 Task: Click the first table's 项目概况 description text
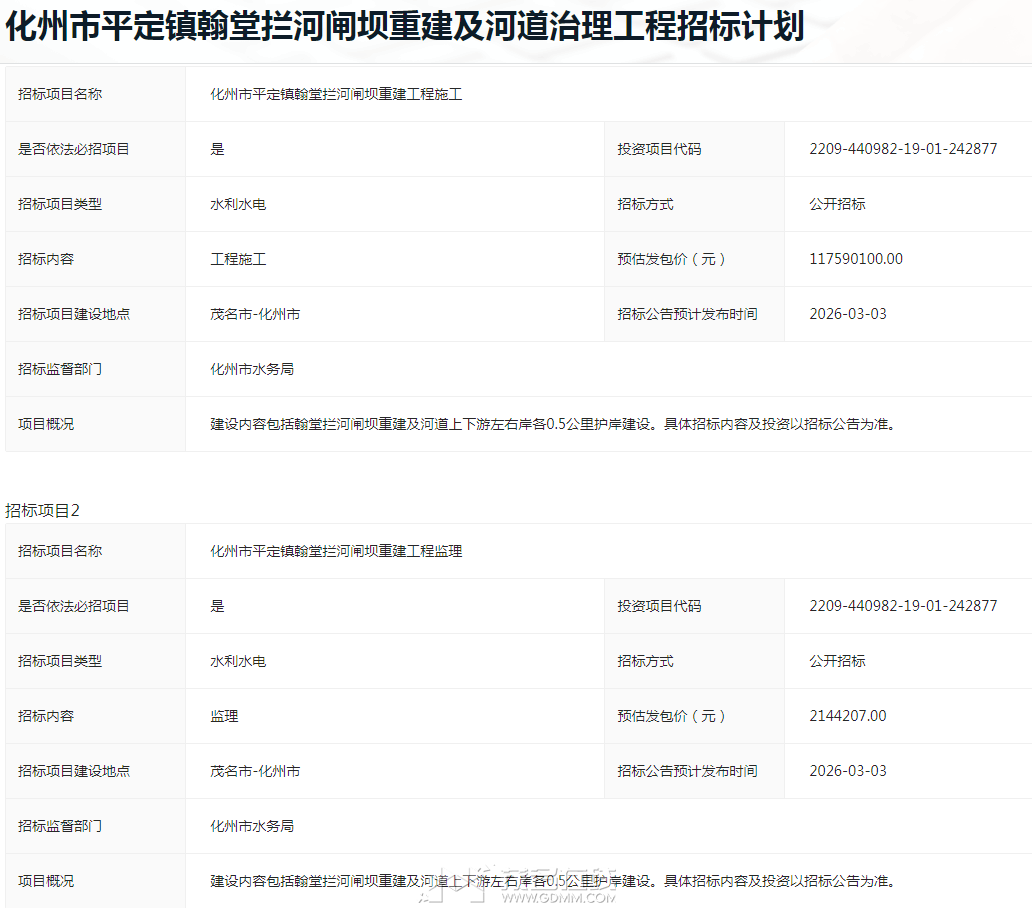[551, 424]
